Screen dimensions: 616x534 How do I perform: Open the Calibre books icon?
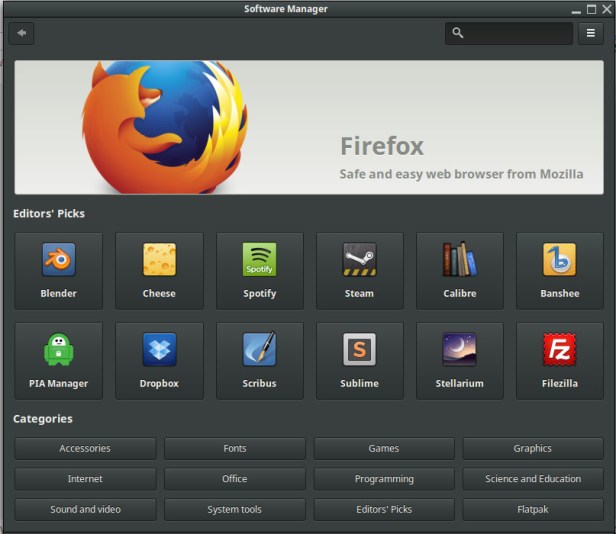tap(459, 260)
